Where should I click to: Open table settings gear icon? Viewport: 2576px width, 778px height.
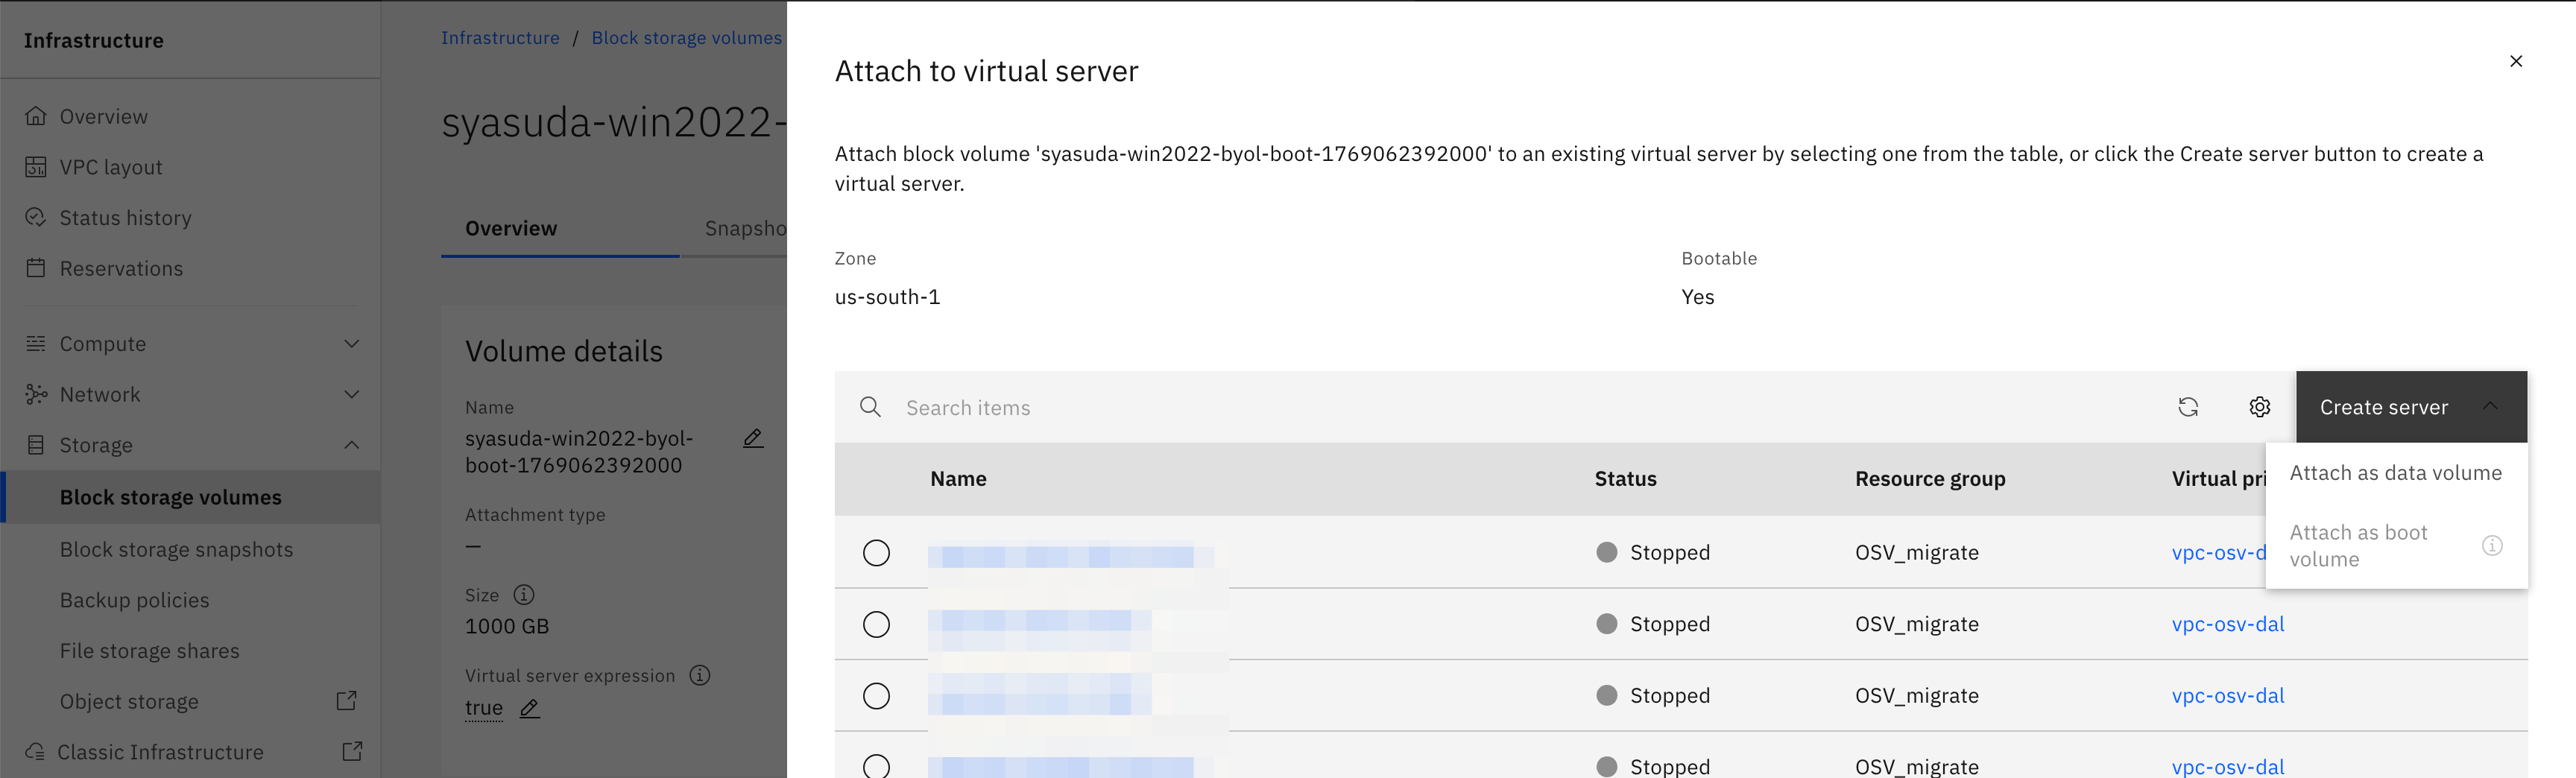(x=2260, y=407)
